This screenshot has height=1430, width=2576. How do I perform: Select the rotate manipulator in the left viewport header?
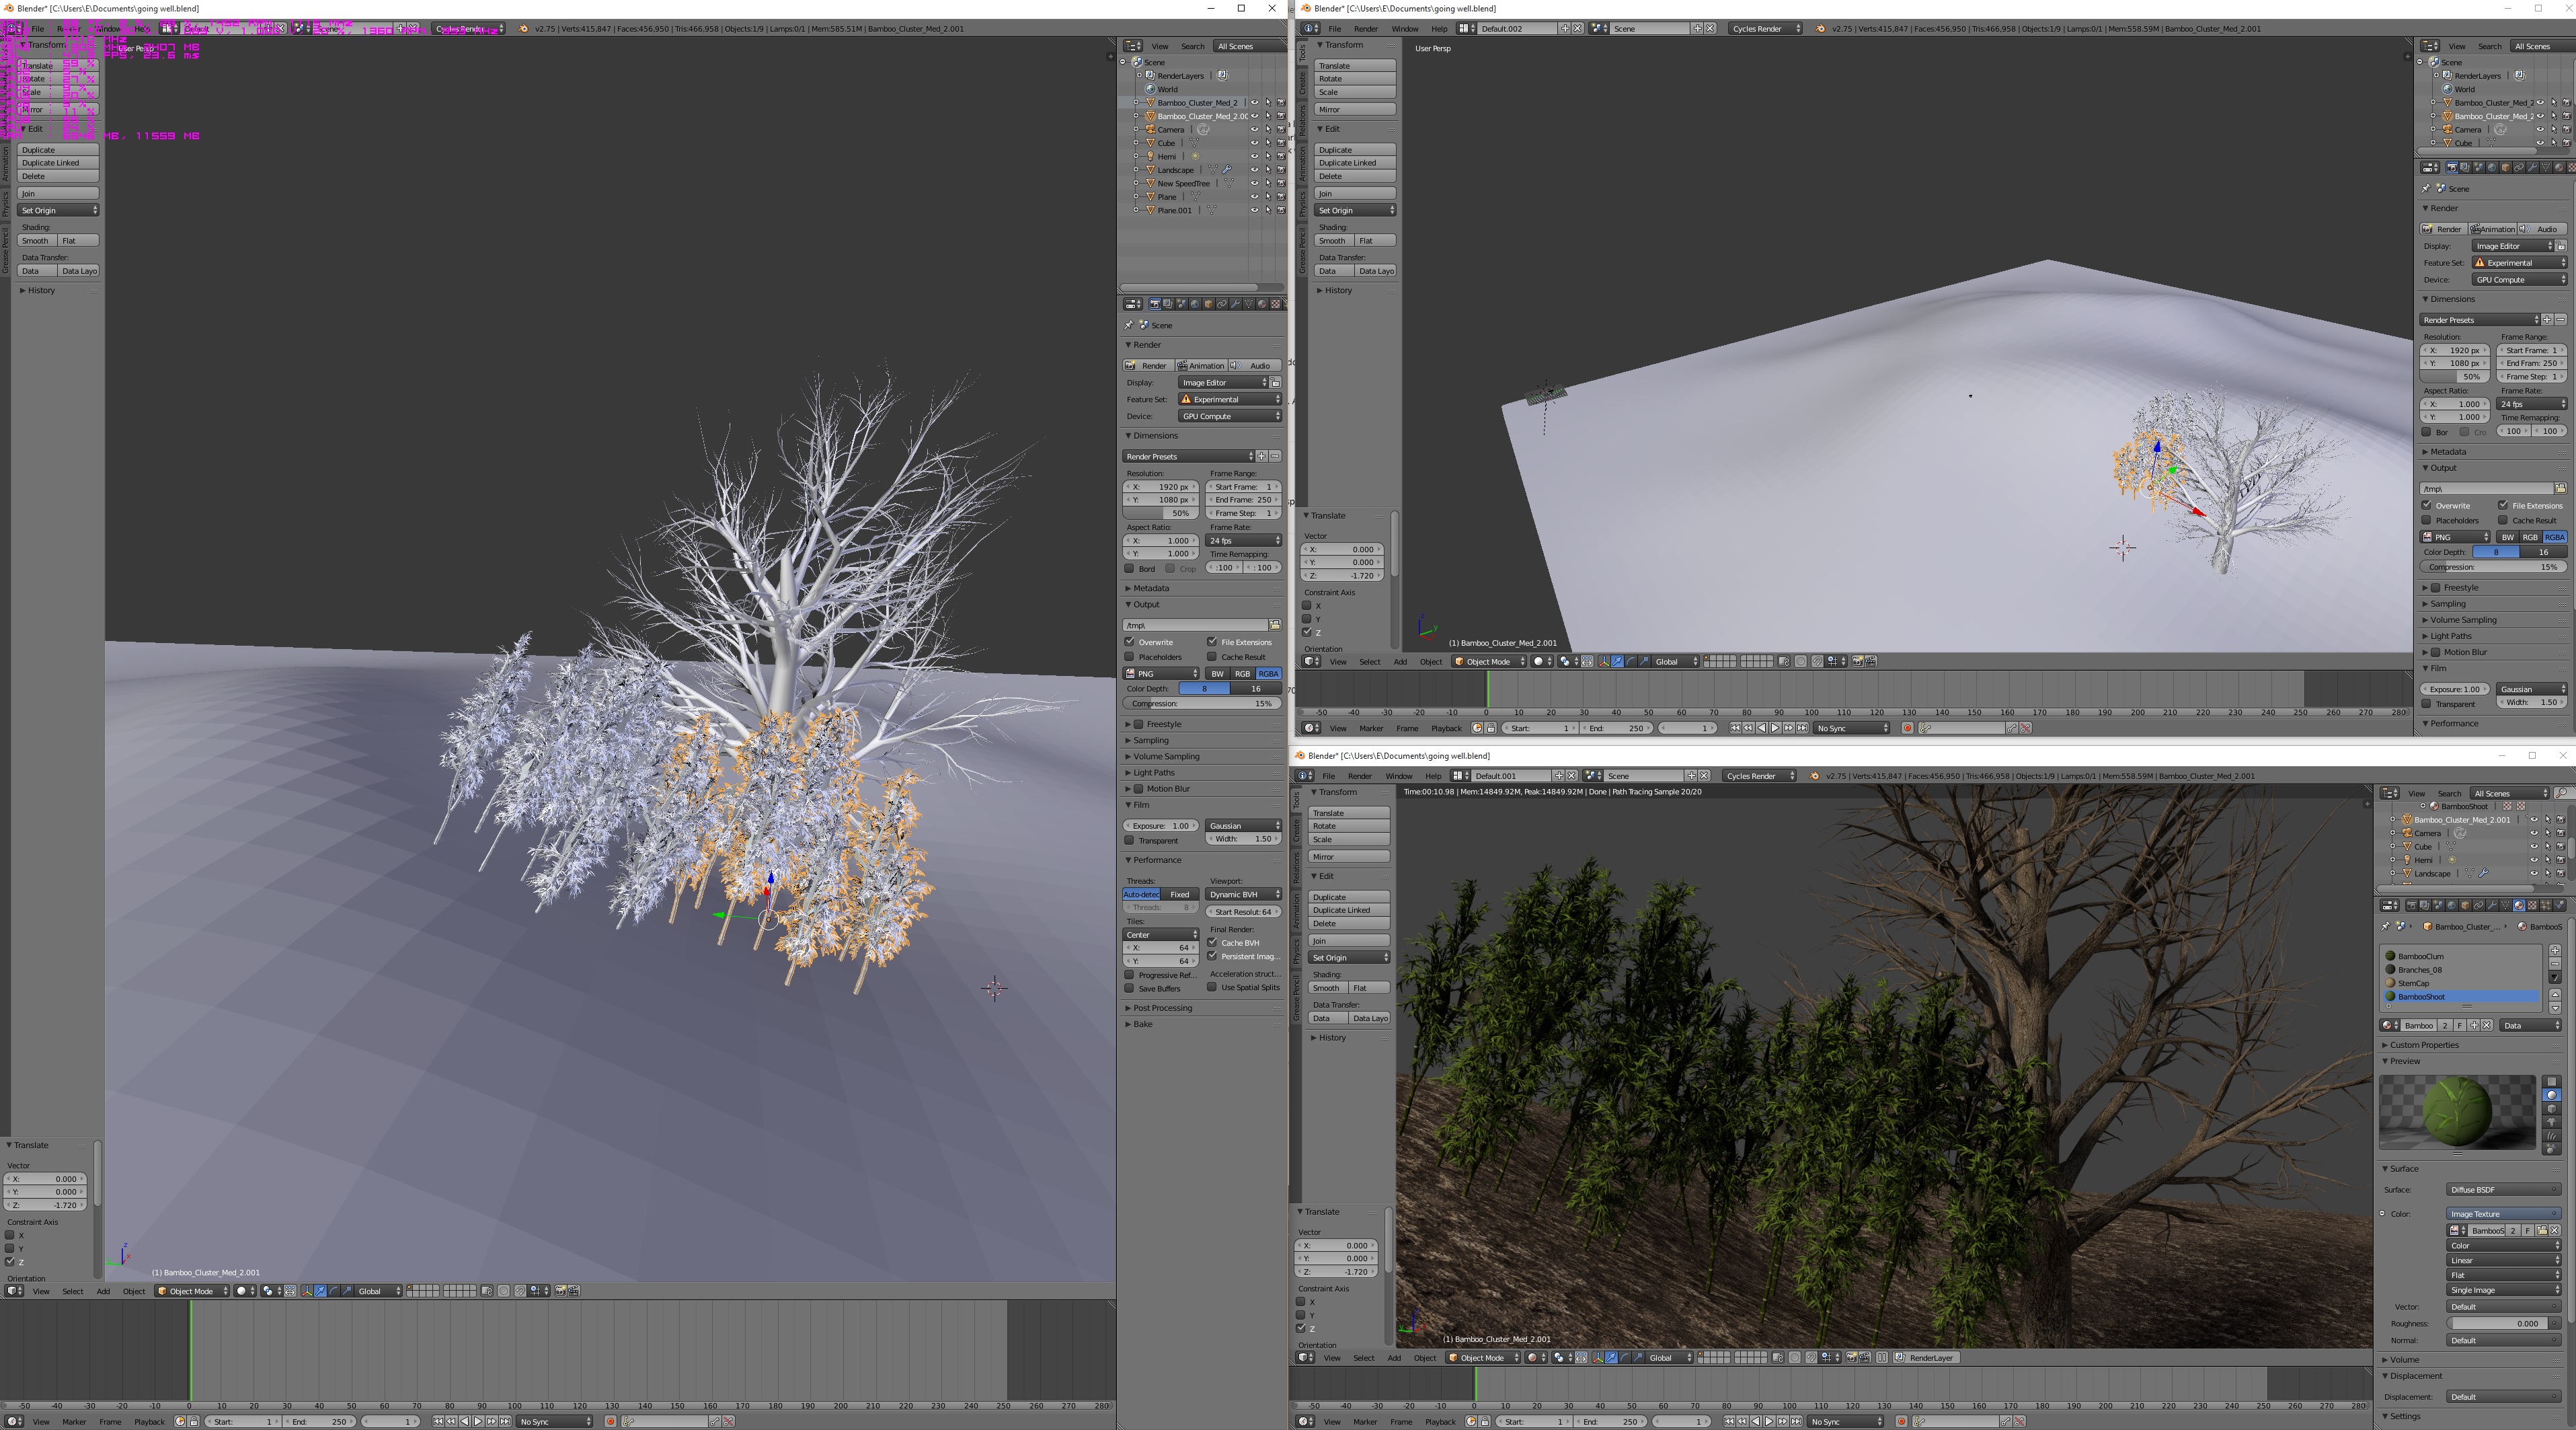(x=334, y=1291)
